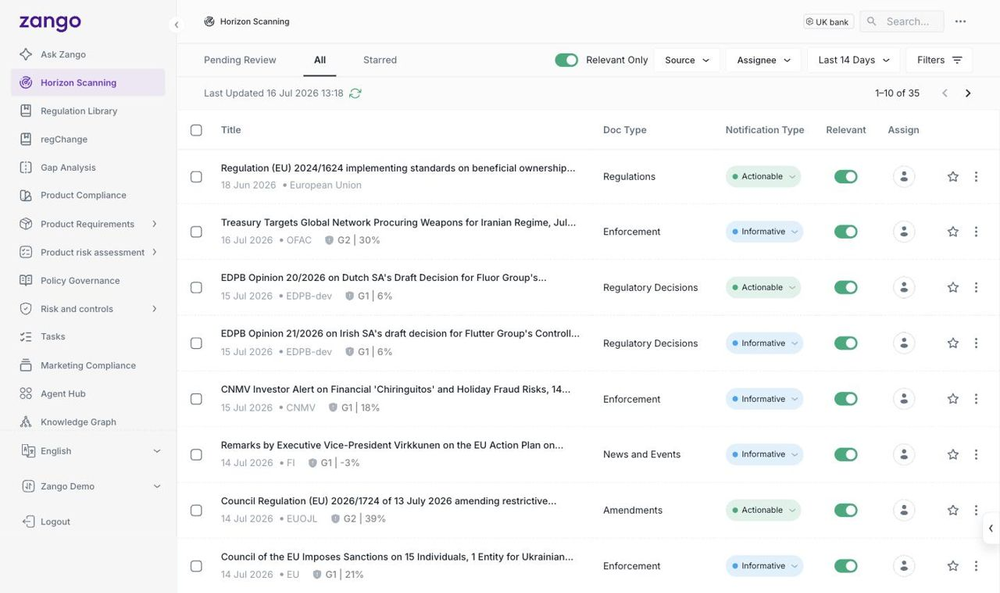Open the Source dropdown filter
This screenshot has height=593, width=1000.
point(687,60)
